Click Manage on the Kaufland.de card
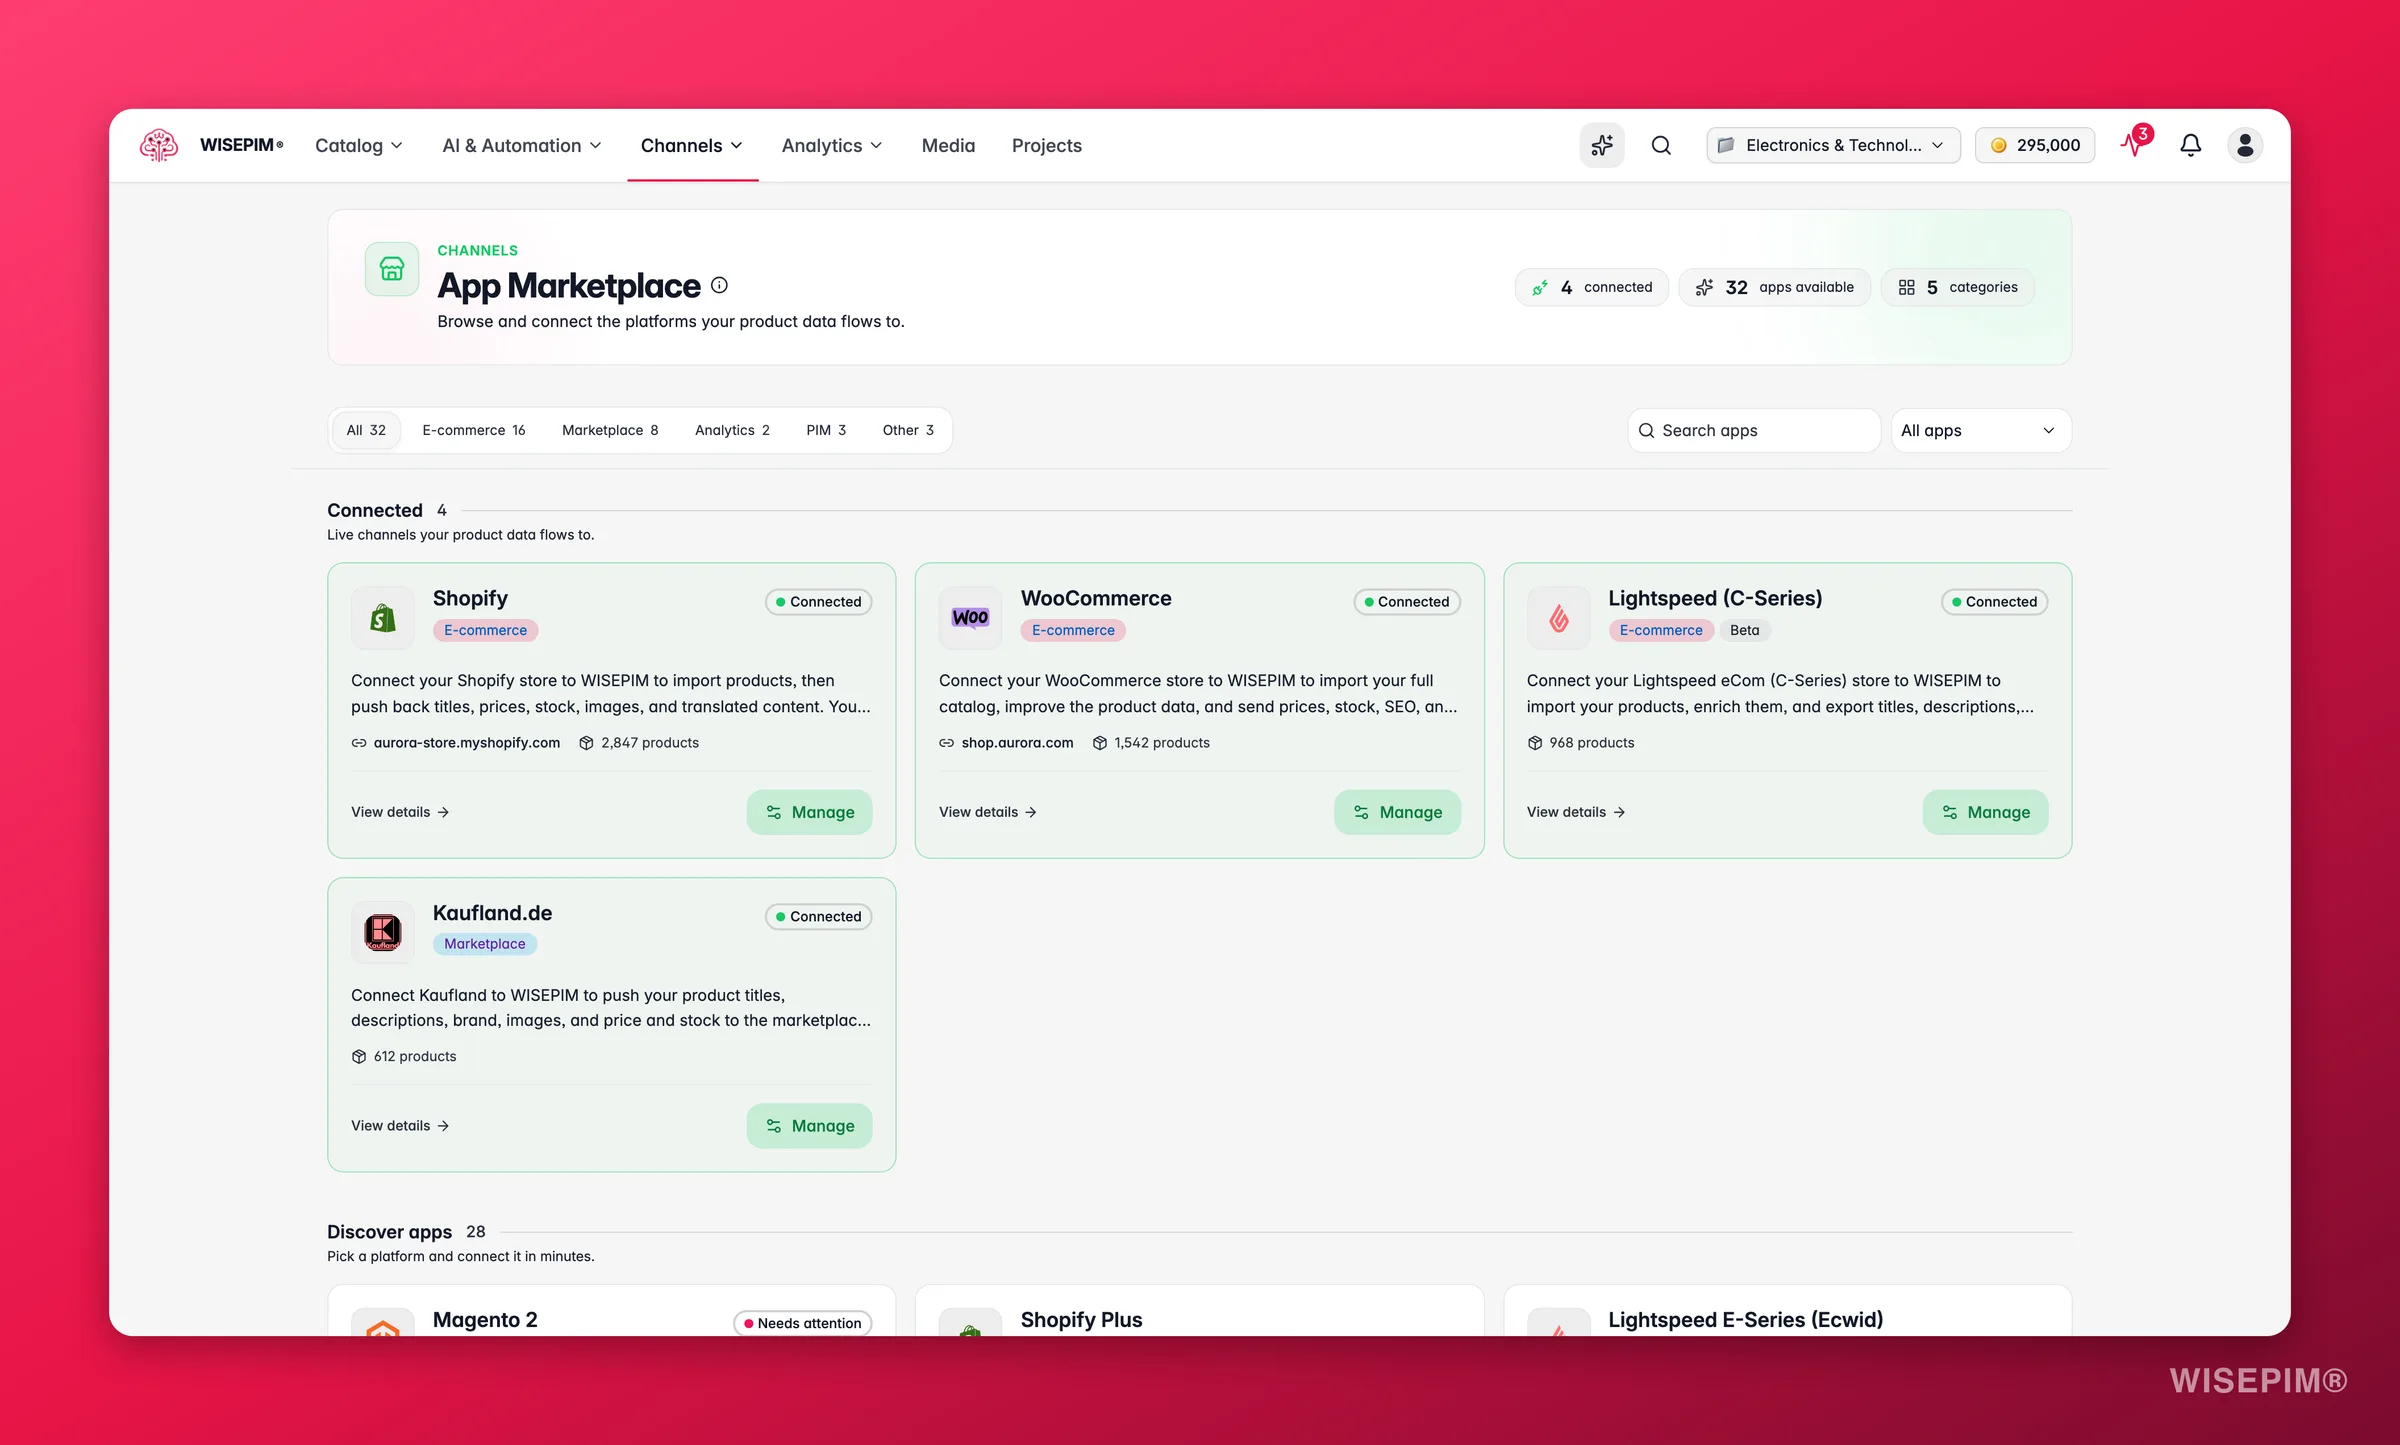Viewport: 2400px width, 1445px height. pyautogui.click(x=809, y=1126)
